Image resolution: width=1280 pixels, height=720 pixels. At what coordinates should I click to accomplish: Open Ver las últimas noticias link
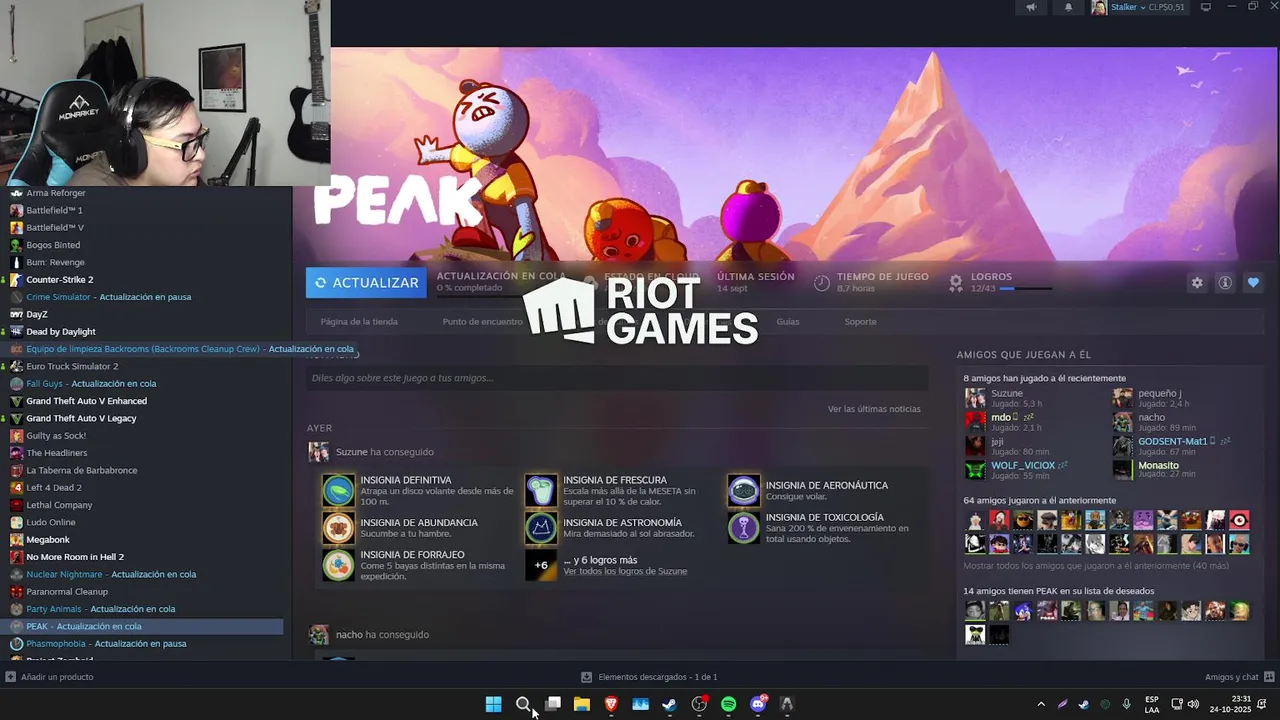click(874, 409)
